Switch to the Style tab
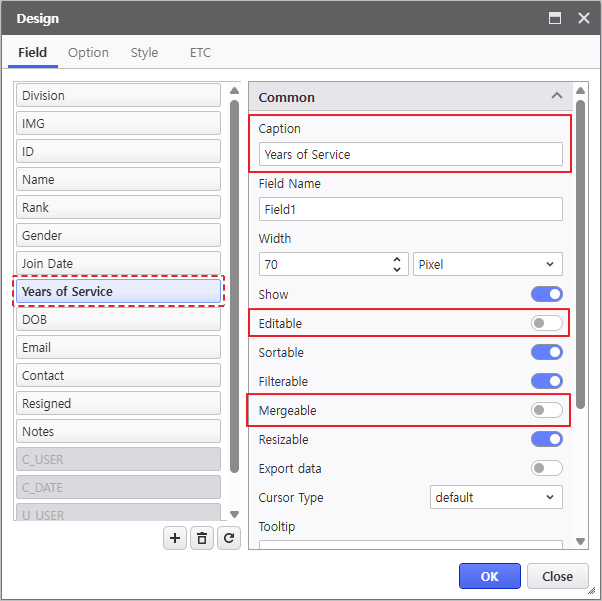 pyautogui.click(x=144, y=53)
